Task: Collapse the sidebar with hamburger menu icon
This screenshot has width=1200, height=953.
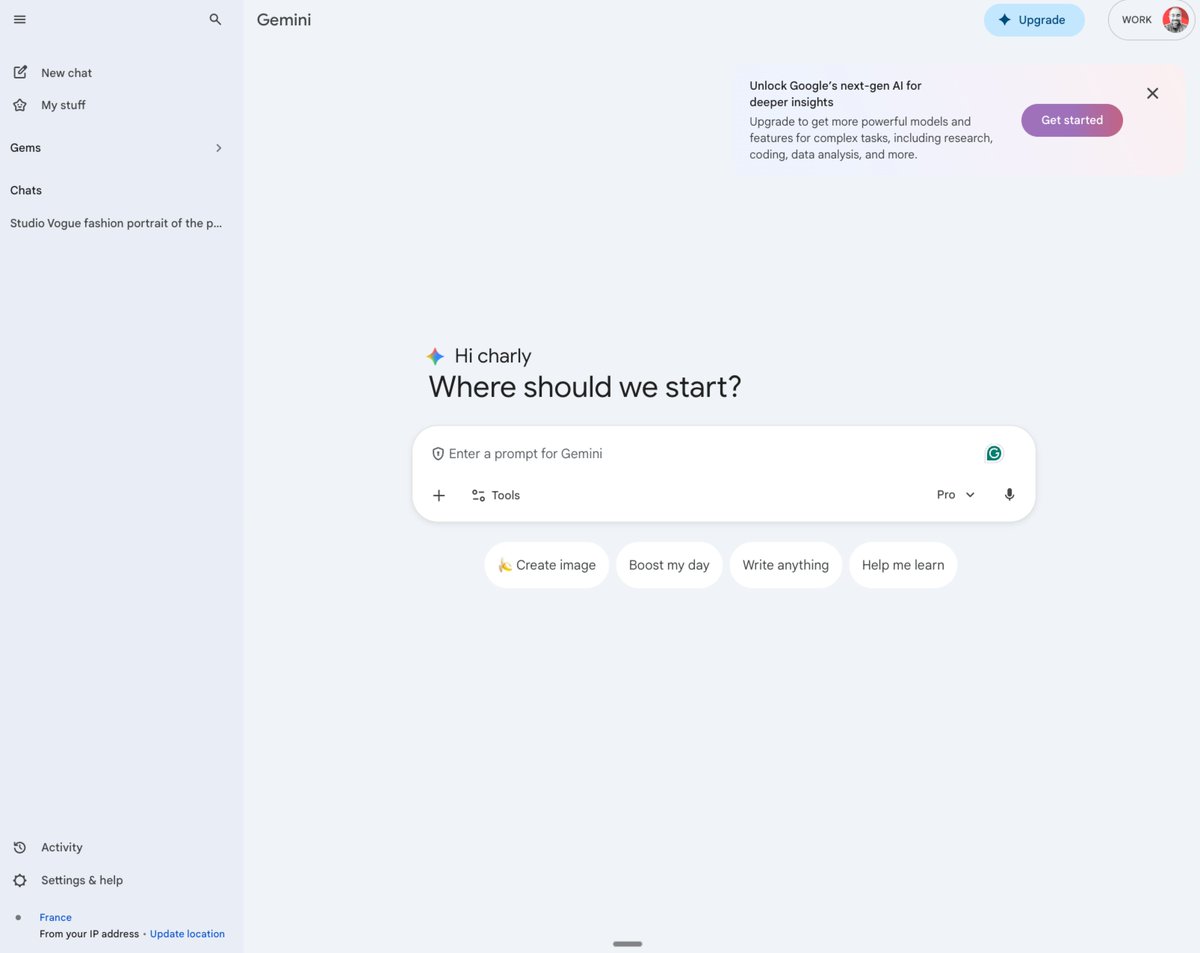Action: [x=20, y=19]
